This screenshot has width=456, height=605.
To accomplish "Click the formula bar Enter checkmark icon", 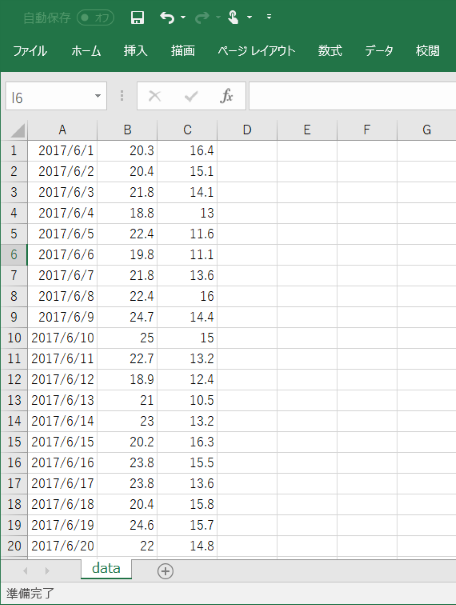I will (191, 96).
